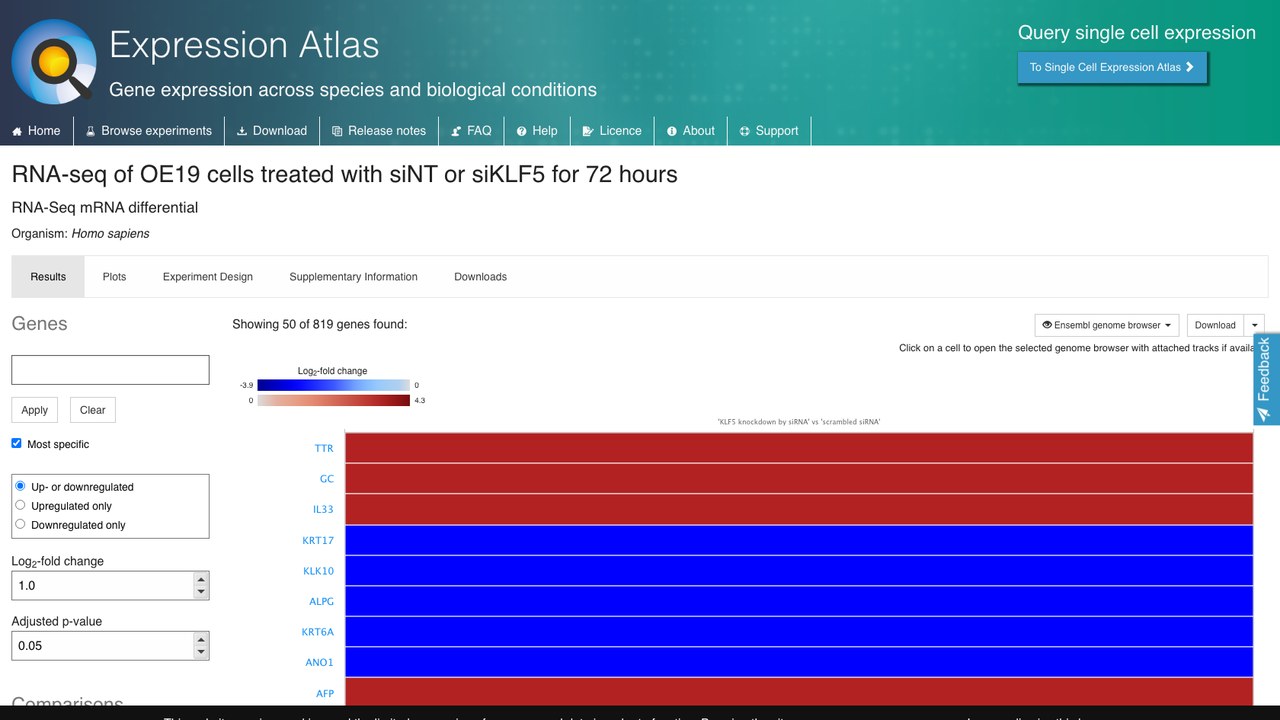Focus the Genes search input field
Image resolution: width=1280 pixels, height=720 pixels.
[110, 370]
